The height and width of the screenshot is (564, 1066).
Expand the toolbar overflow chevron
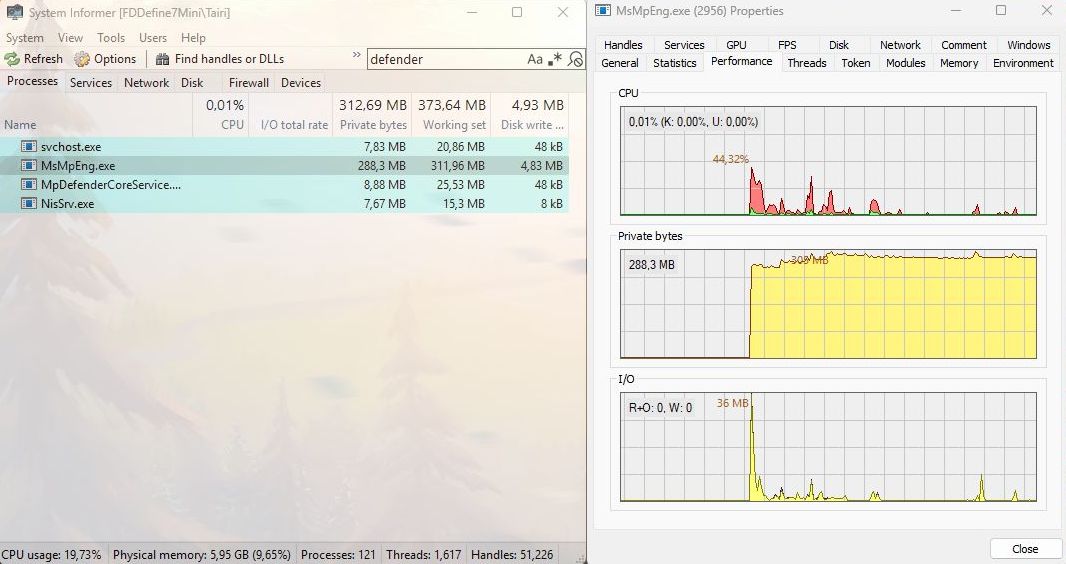(x=356, y=55)
